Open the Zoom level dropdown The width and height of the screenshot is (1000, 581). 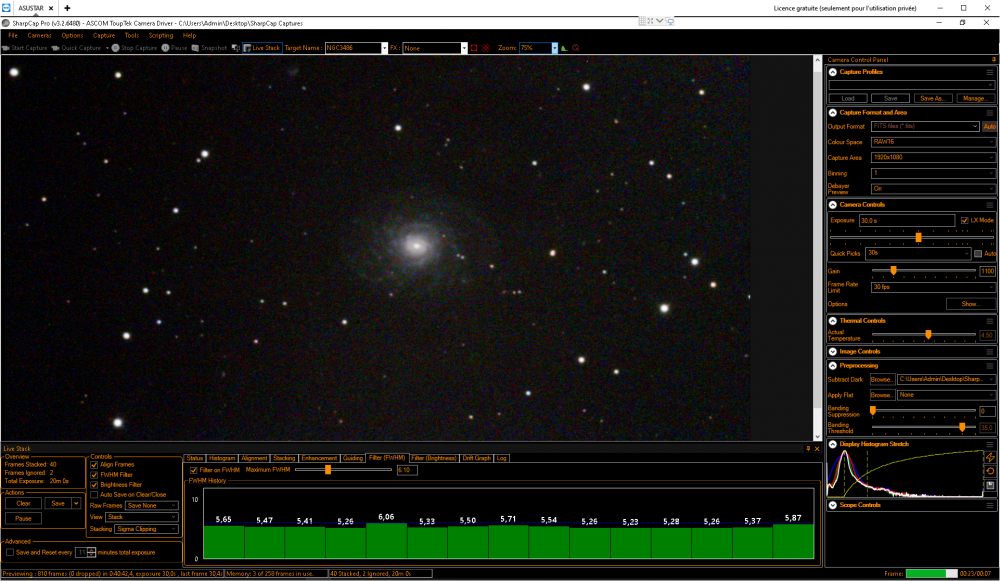(x=554, y=48)
